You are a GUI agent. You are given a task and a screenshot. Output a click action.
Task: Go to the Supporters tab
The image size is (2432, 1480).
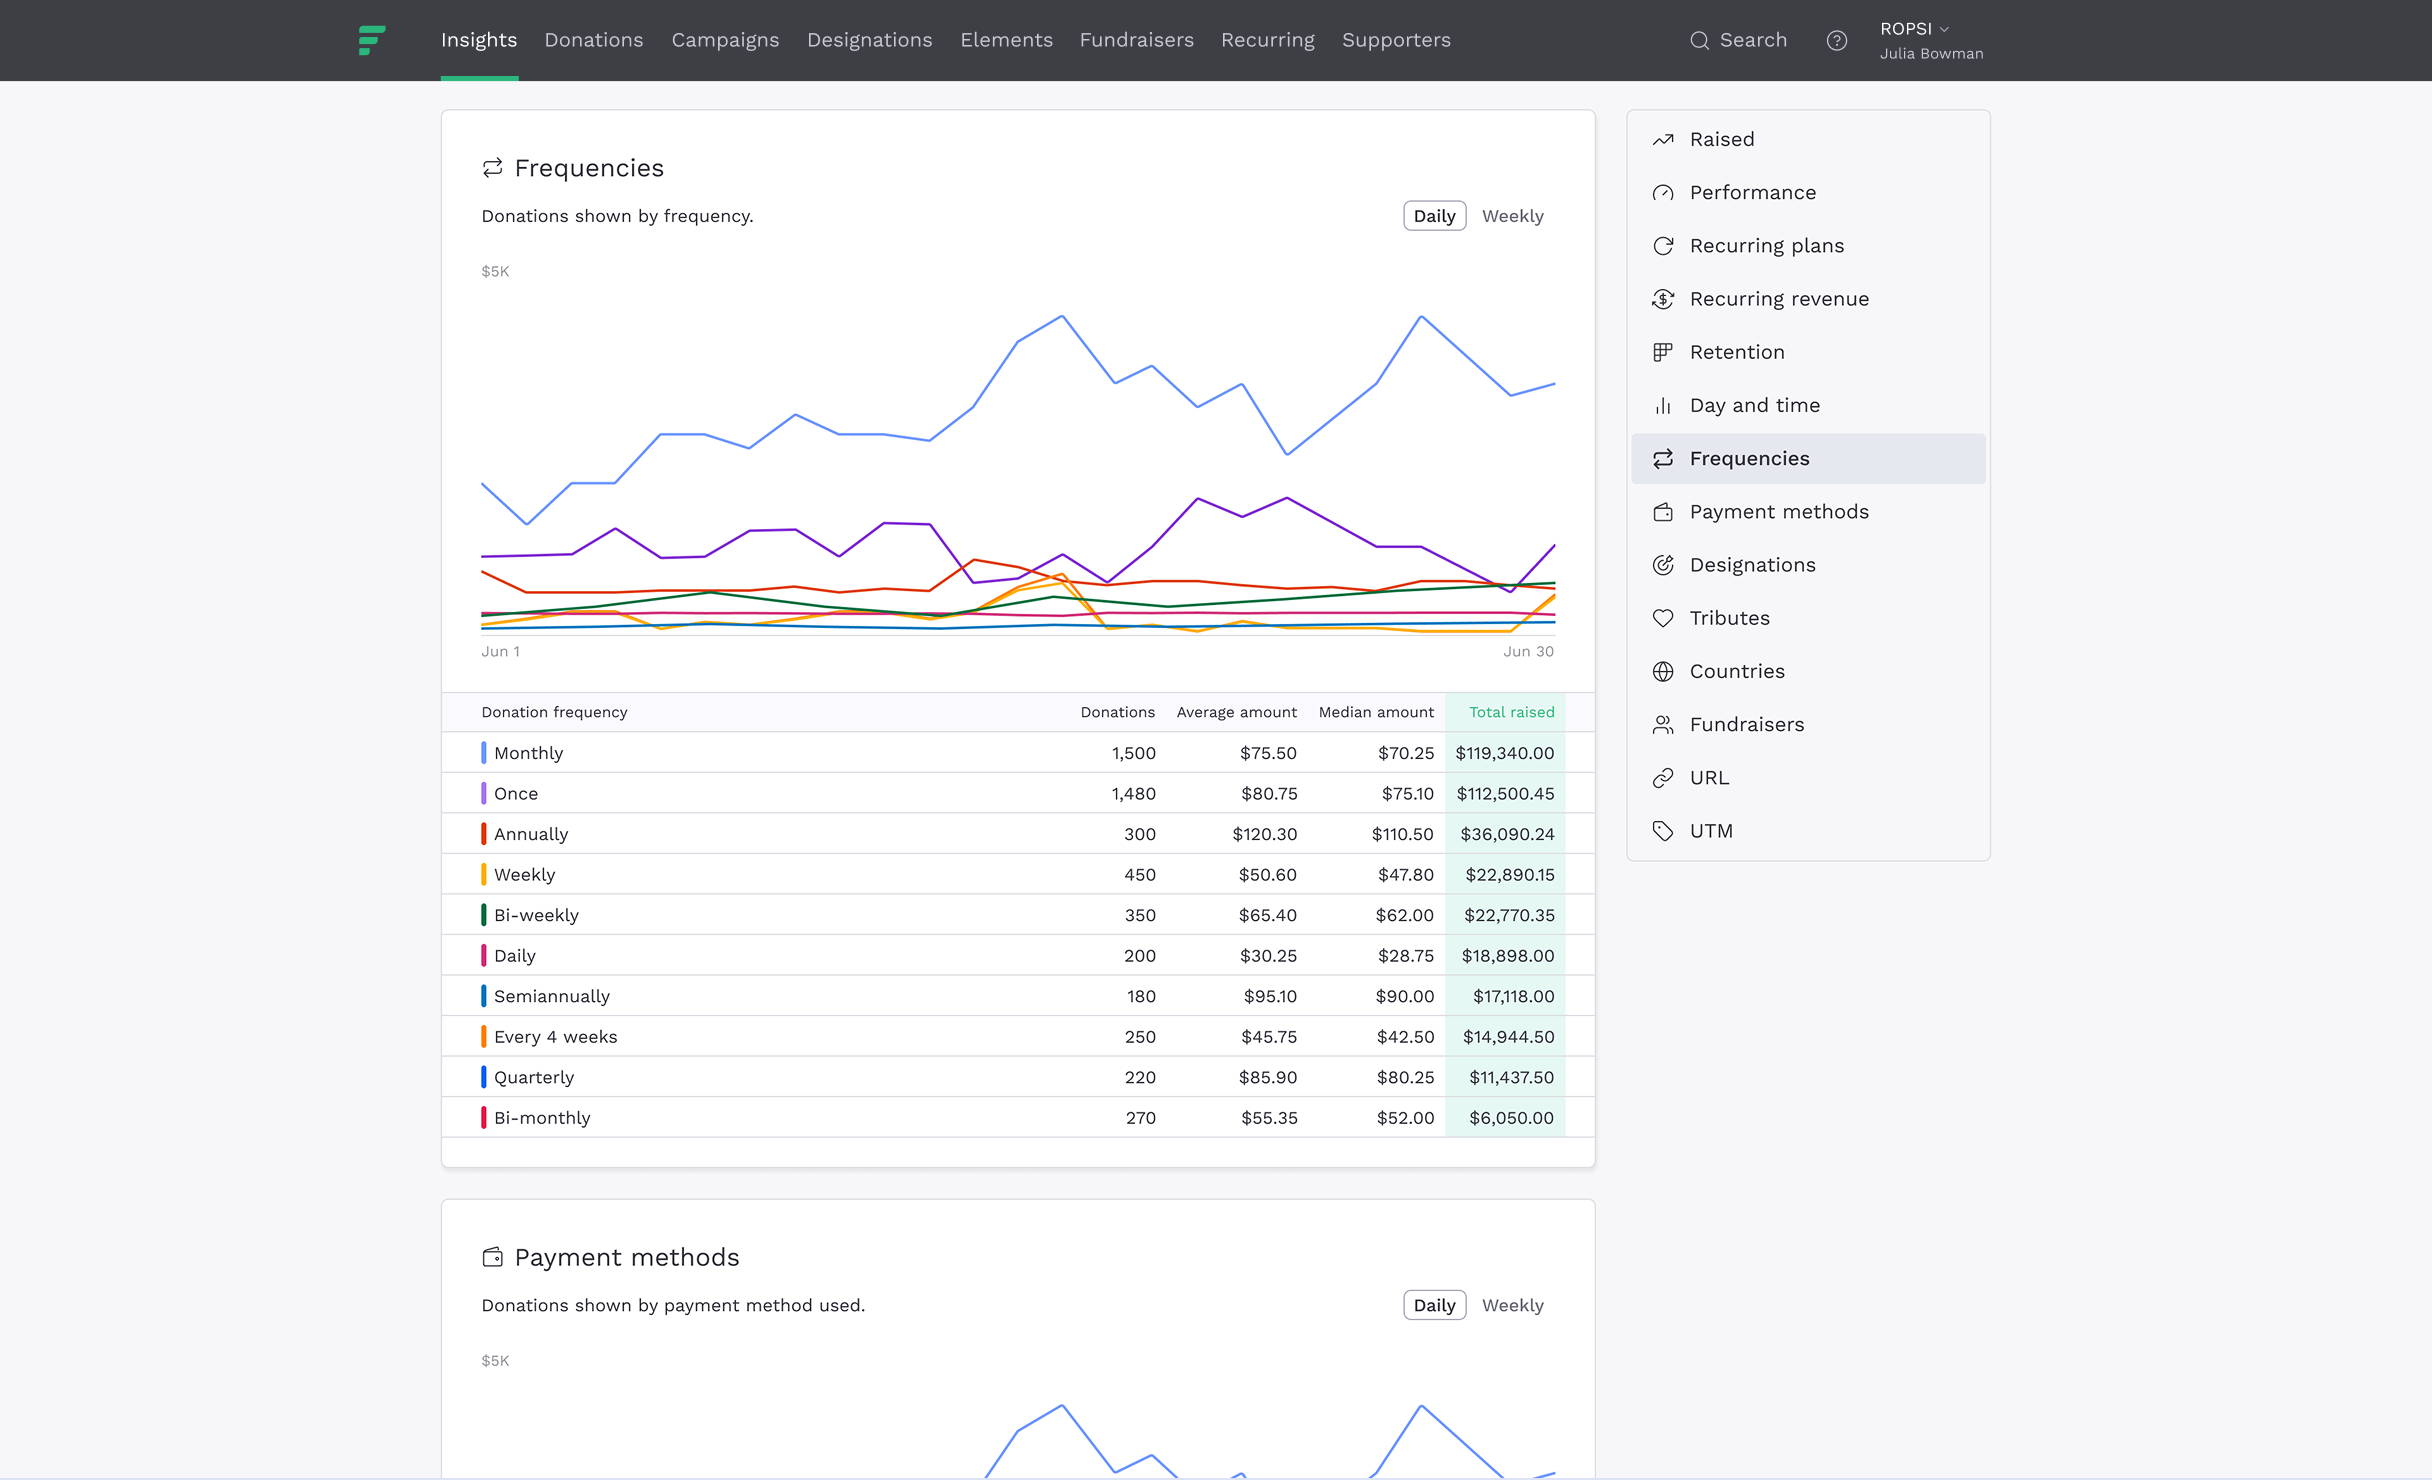tap(1396, 40)
